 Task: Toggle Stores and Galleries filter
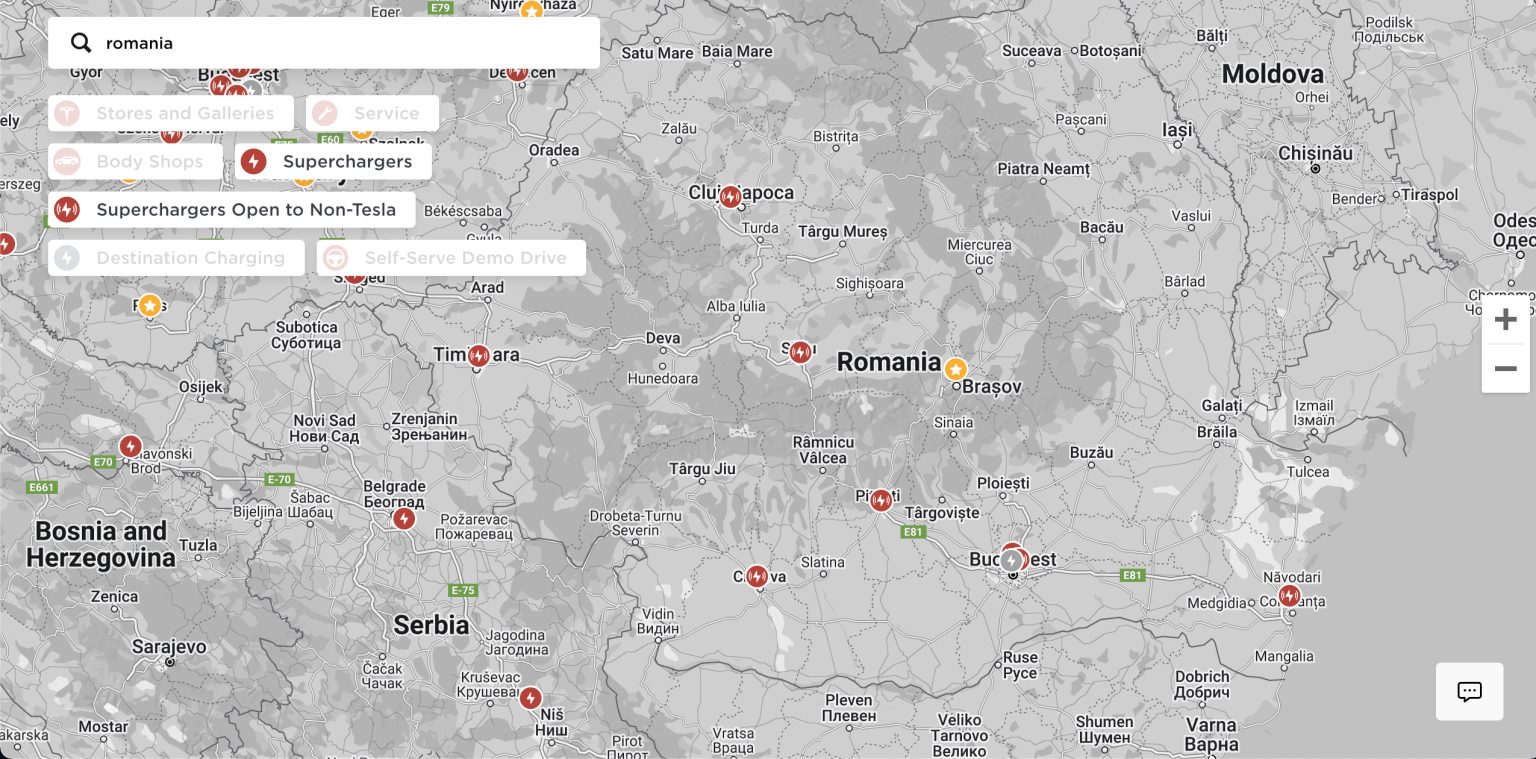(x=171, y=113)
